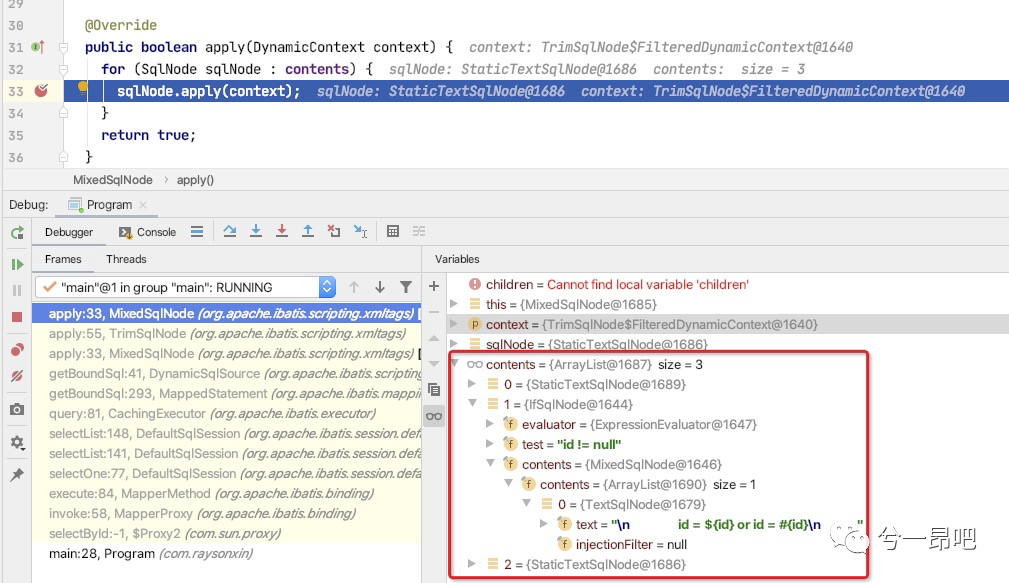Screen dimensions: 1009x583
Task: Select frame getBoundSql:41, DynamicSqlSource
Action: pyautogui.click(x=227, y=373)
